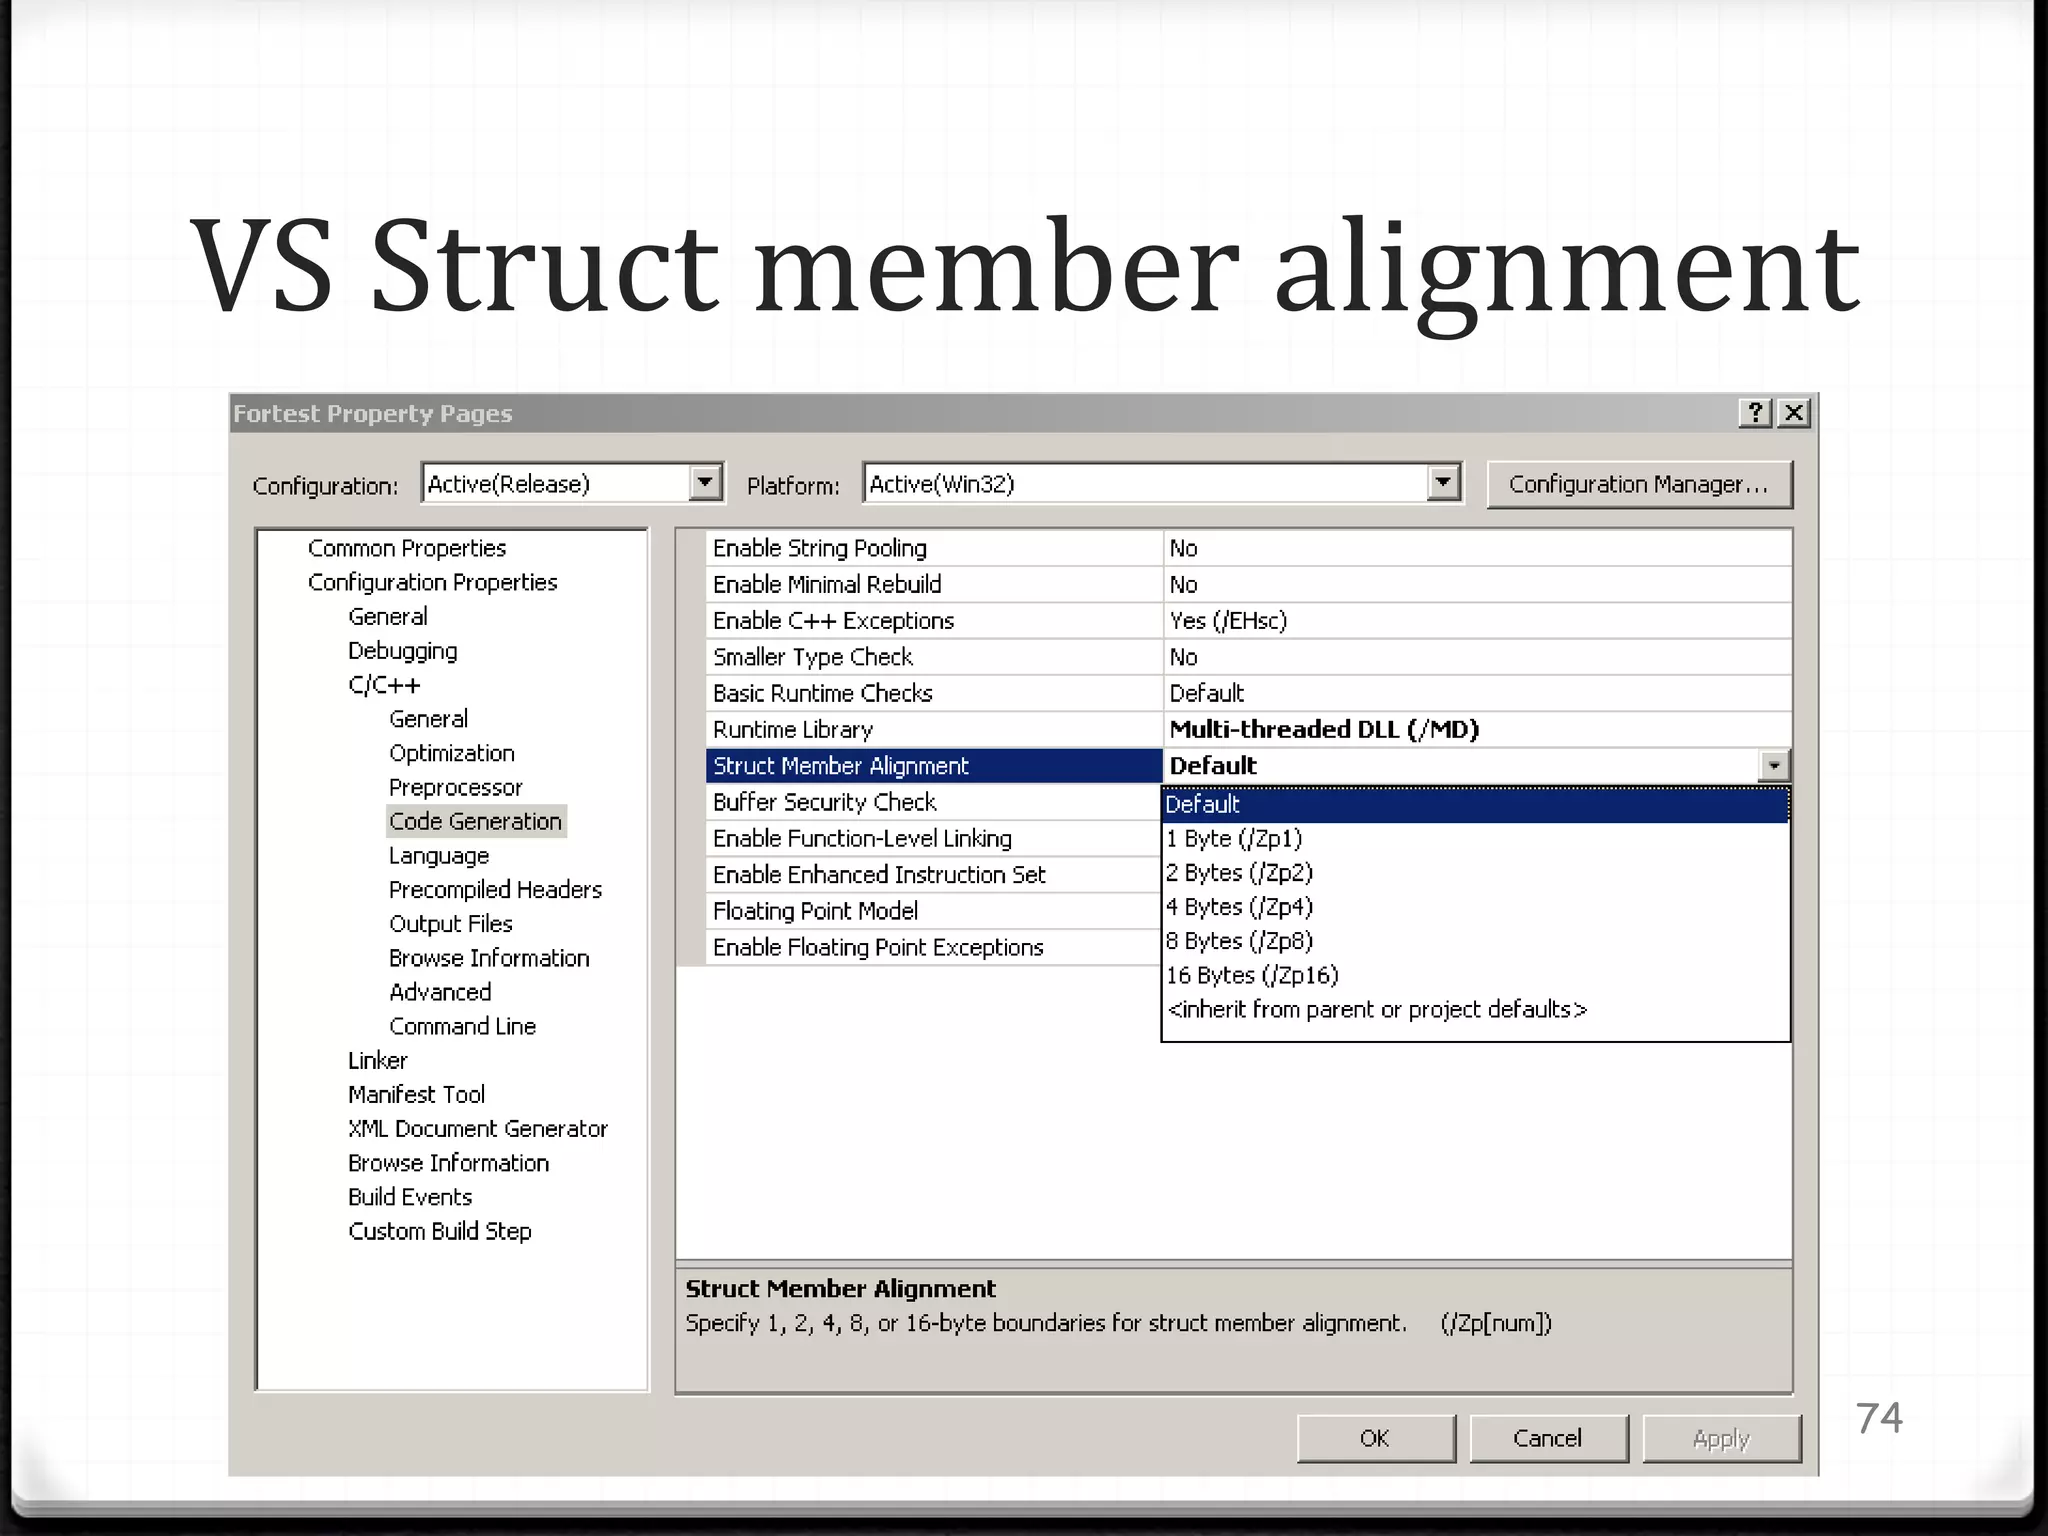The image size is (2048, 1536).
Task: Select Configuration Properties tree node
Action: [432, 582]
